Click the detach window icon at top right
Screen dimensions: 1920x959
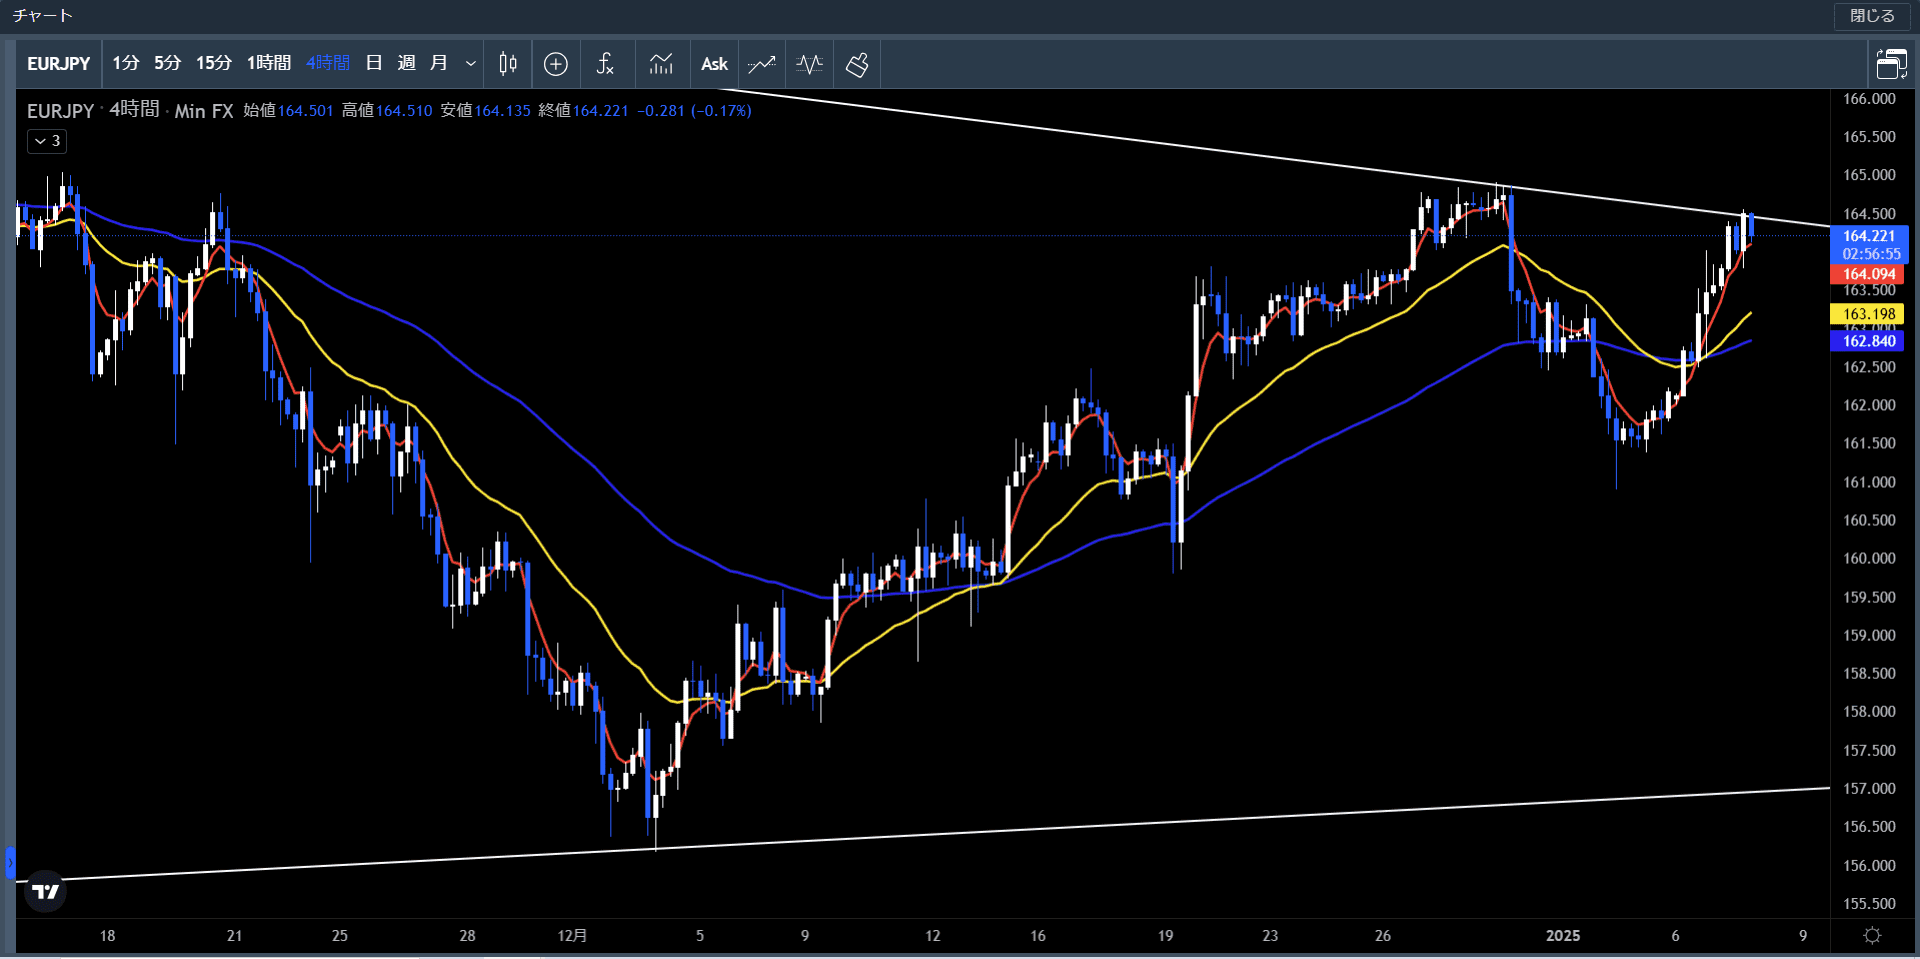coord(1891,64)
